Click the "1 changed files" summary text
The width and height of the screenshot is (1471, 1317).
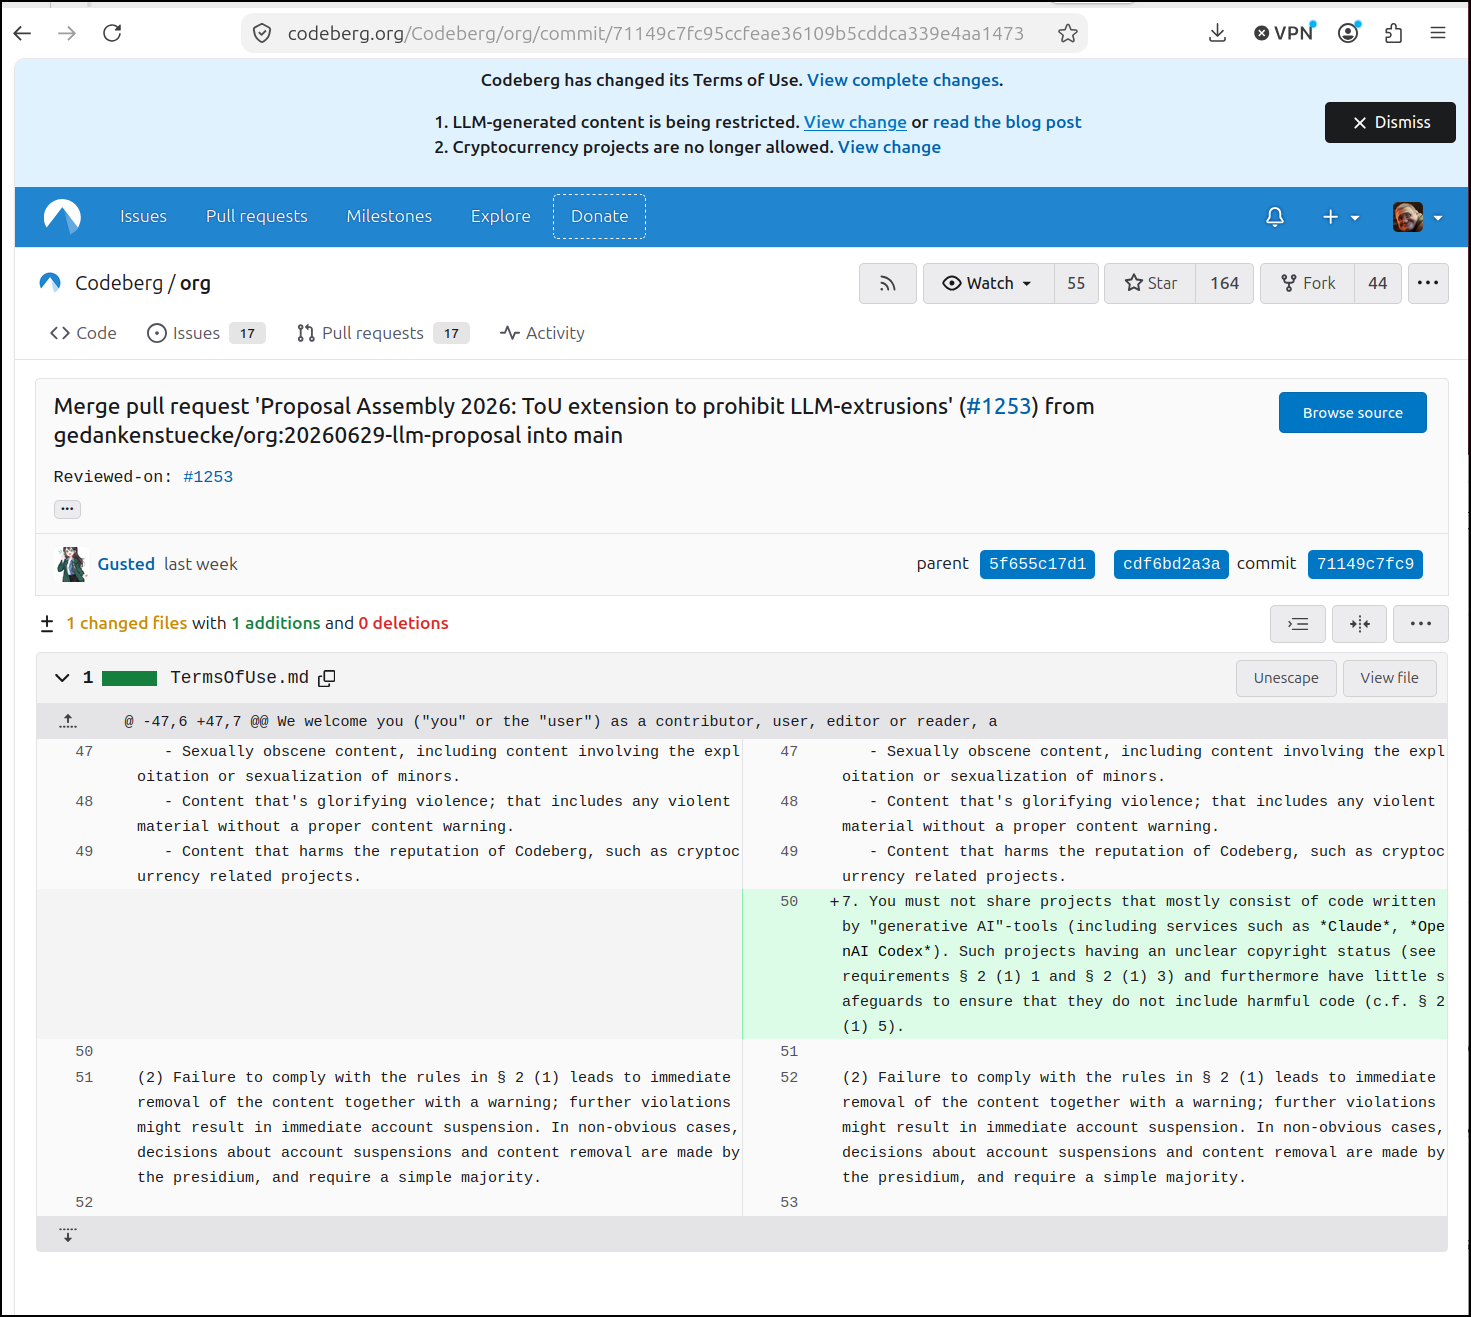coord(127,623)
